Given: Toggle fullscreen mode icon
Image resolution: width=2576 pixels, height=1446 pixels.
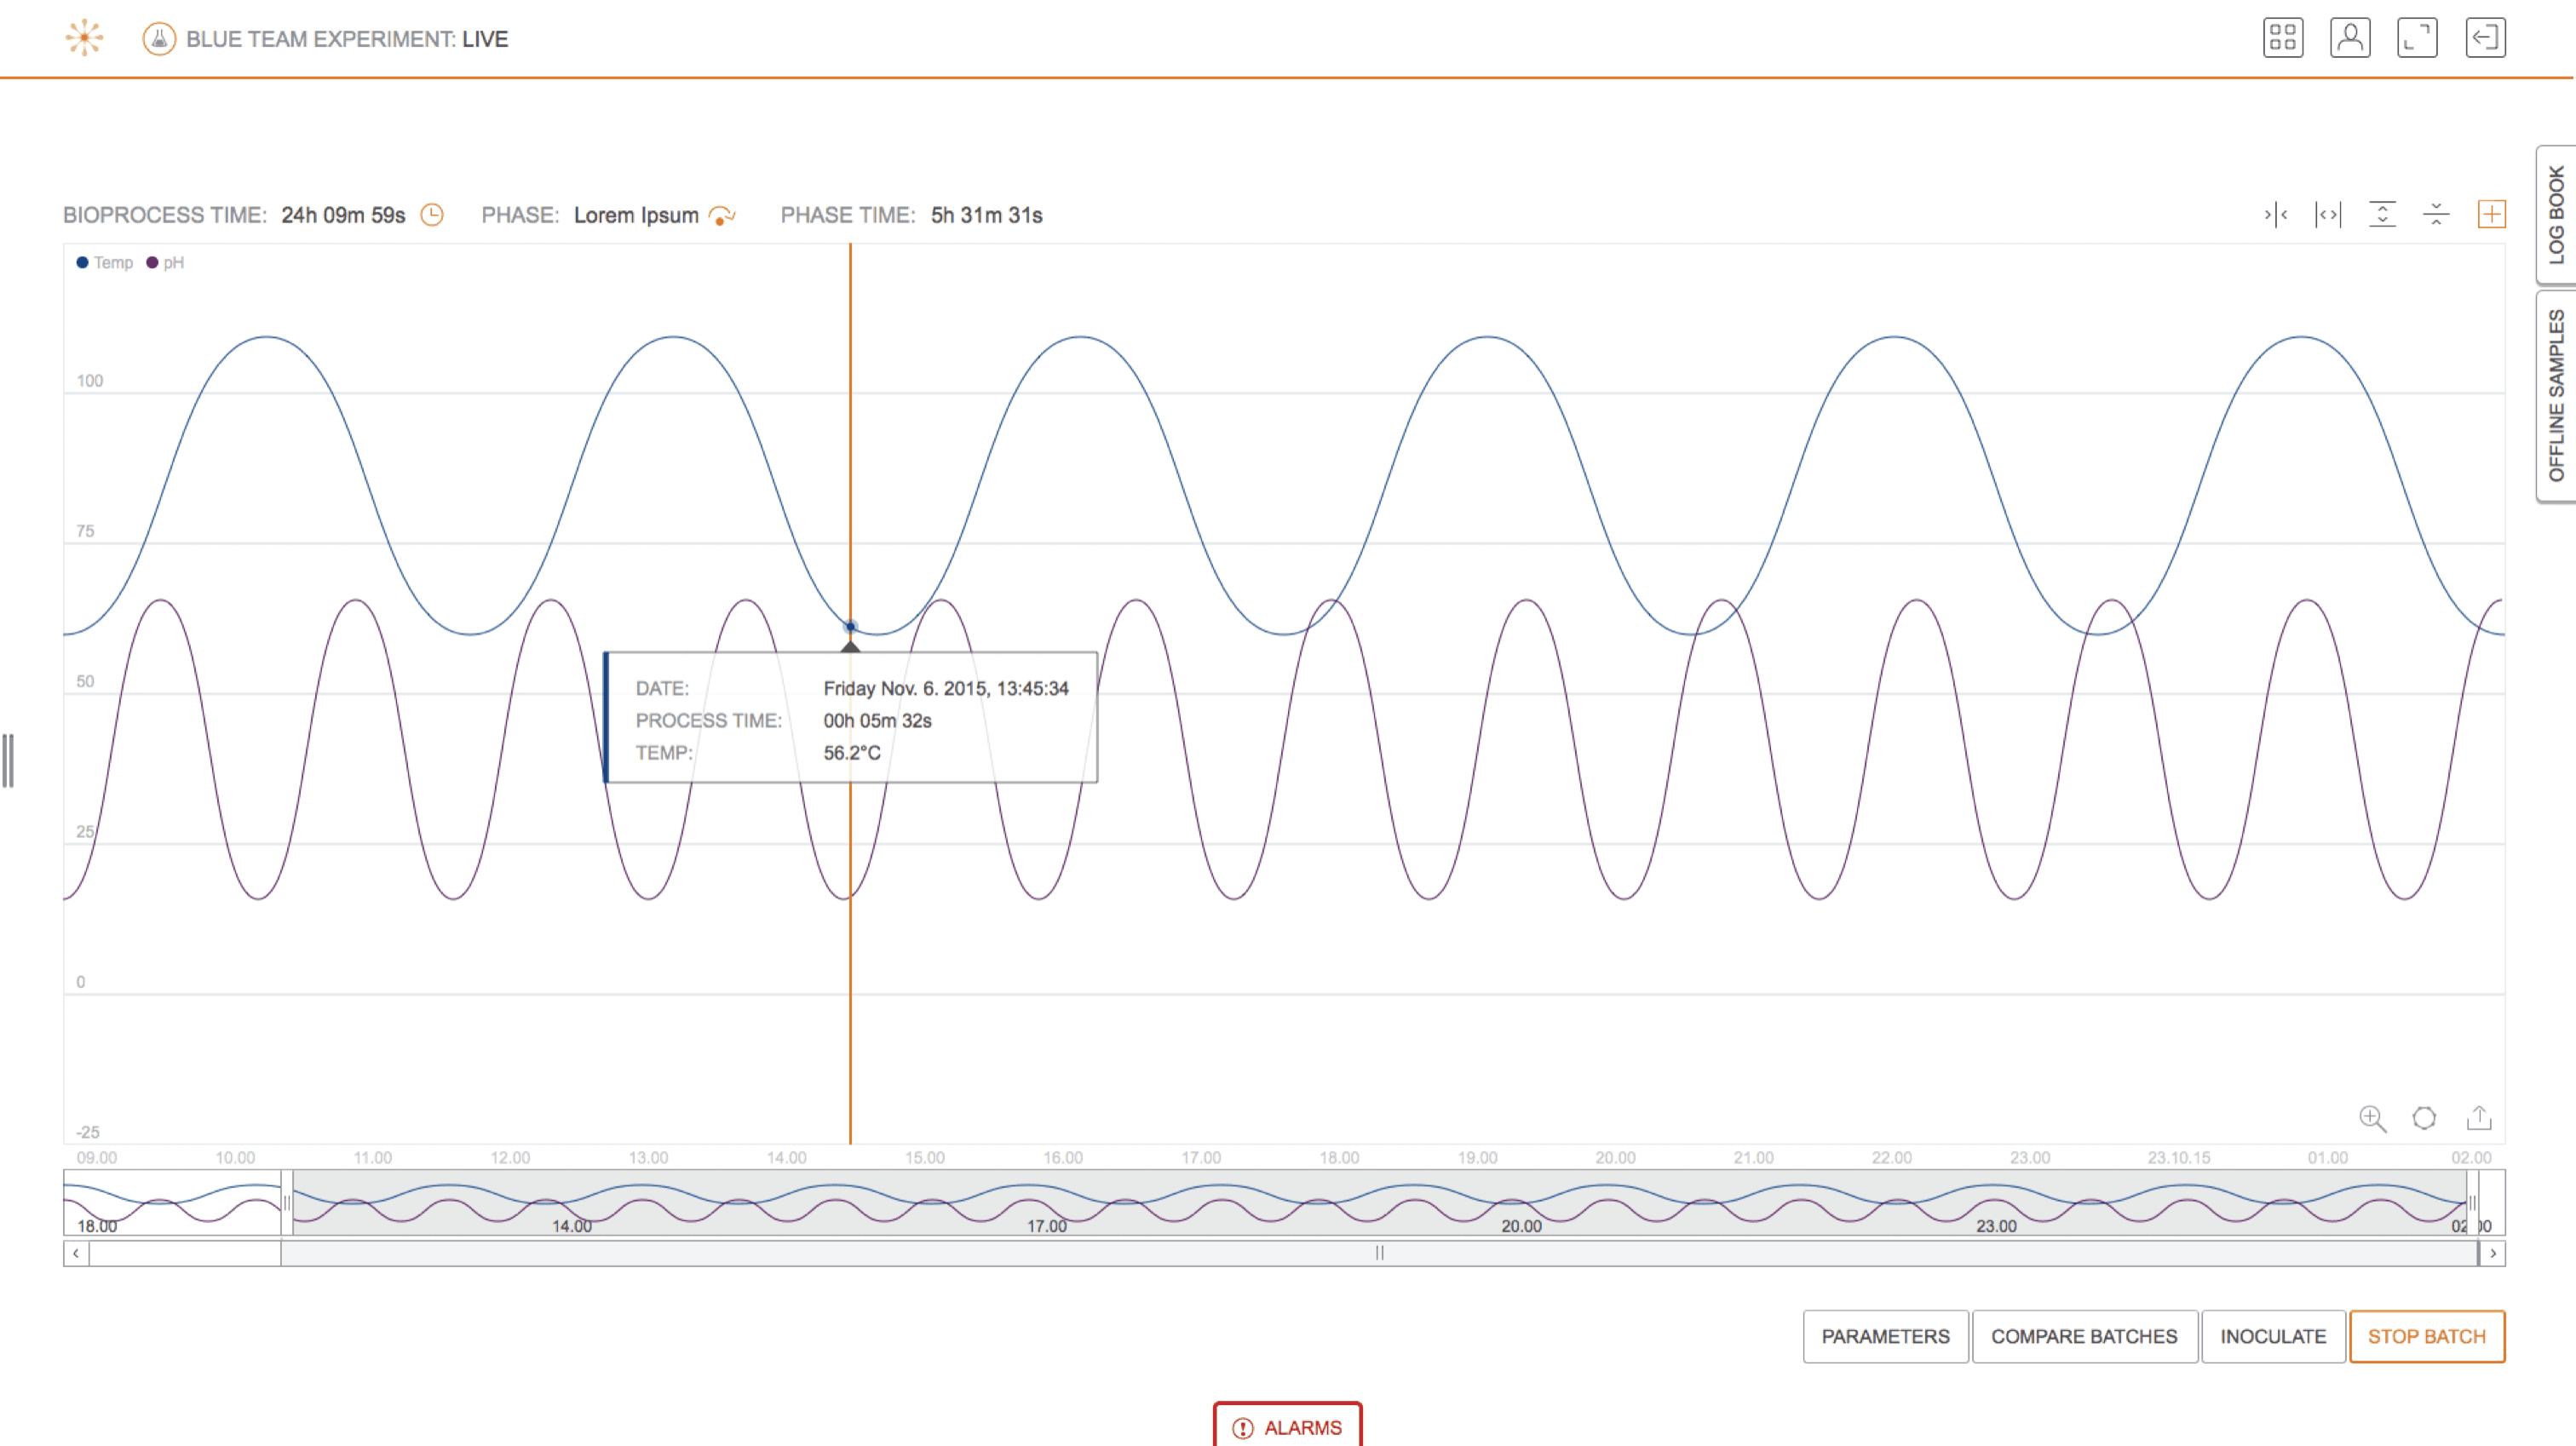Looking at the screenshot, I should pos(2417,38).
